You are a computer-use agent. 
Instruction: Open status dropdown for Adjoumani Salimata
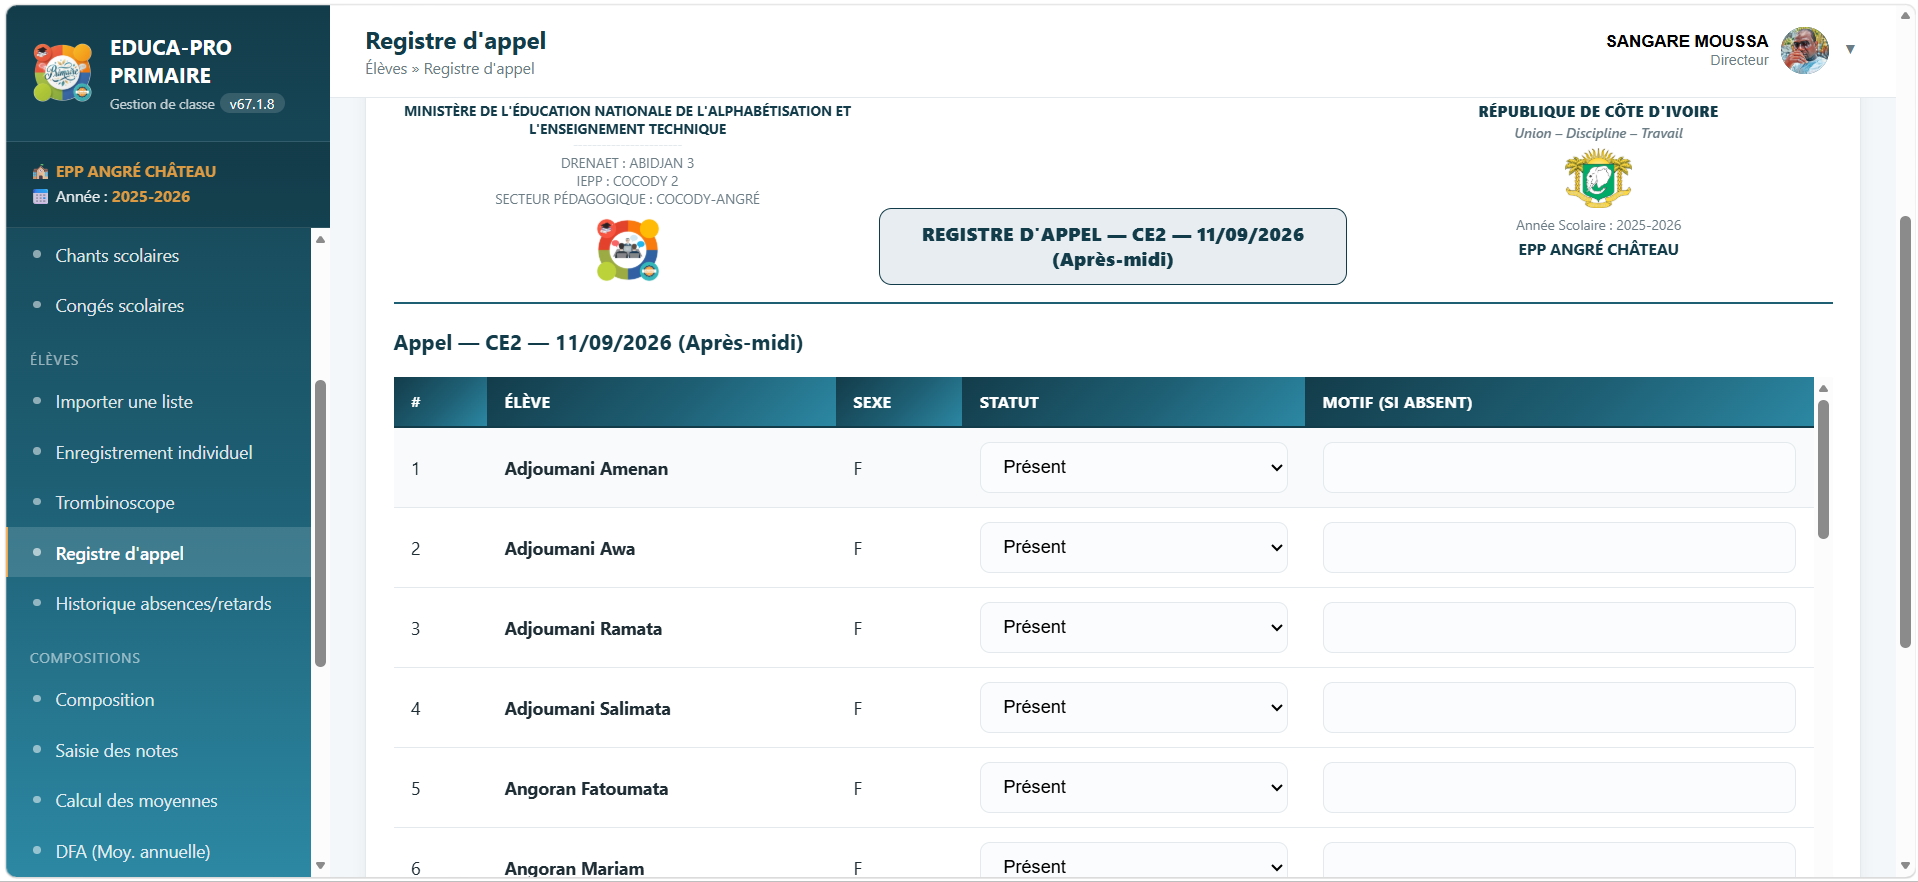tap(1133, 708)
